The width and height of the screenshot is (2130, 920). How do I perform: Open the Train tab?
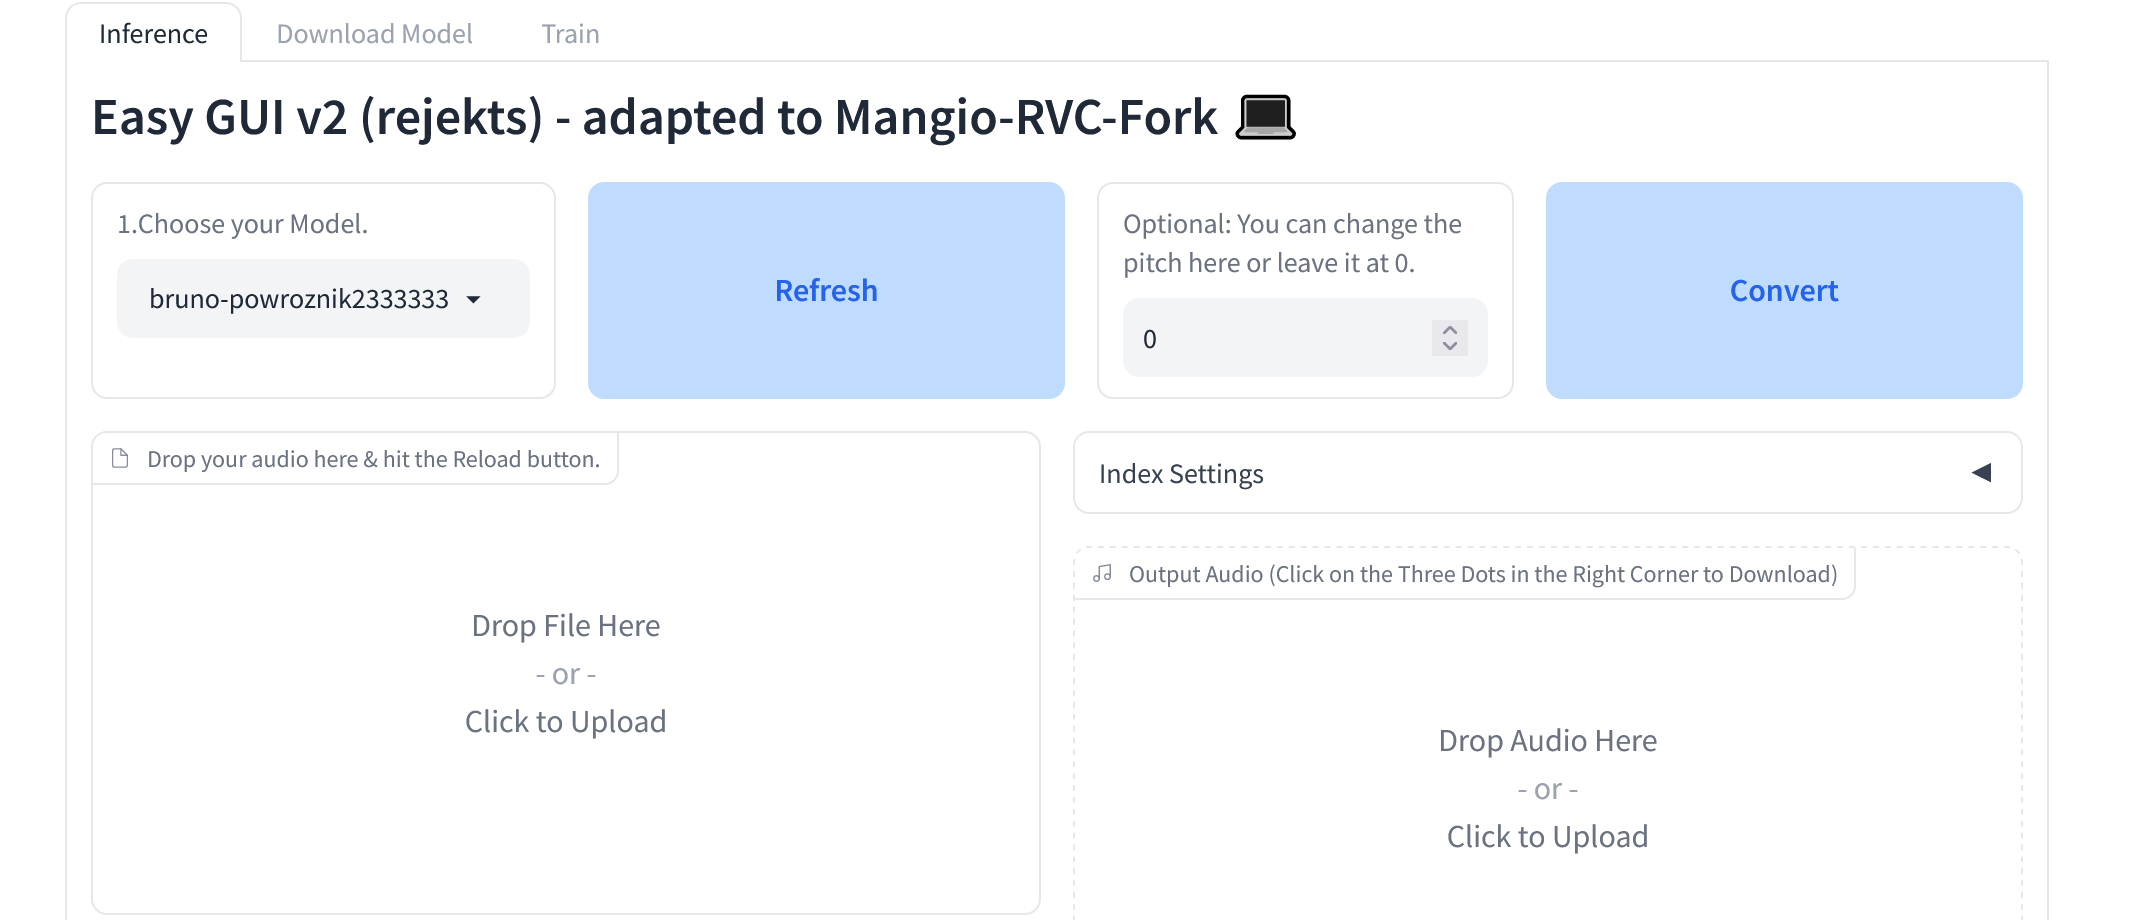570,34
